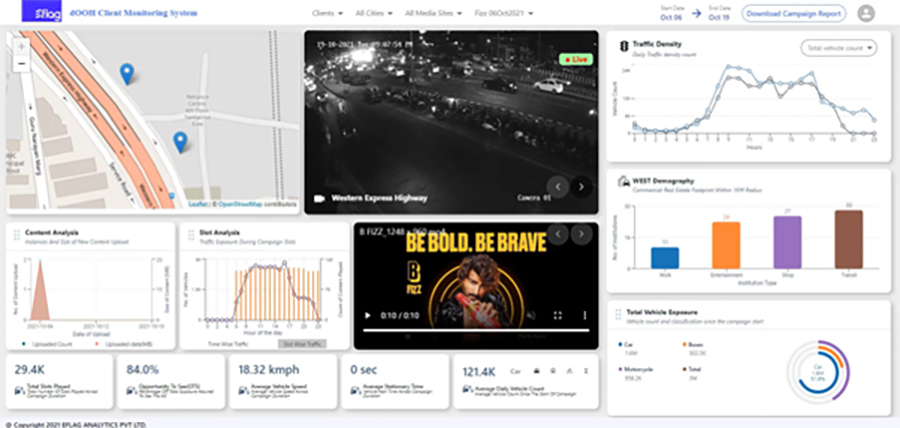
Task: Switch to Slot Wise Traffic view
Action: (302, 344)
